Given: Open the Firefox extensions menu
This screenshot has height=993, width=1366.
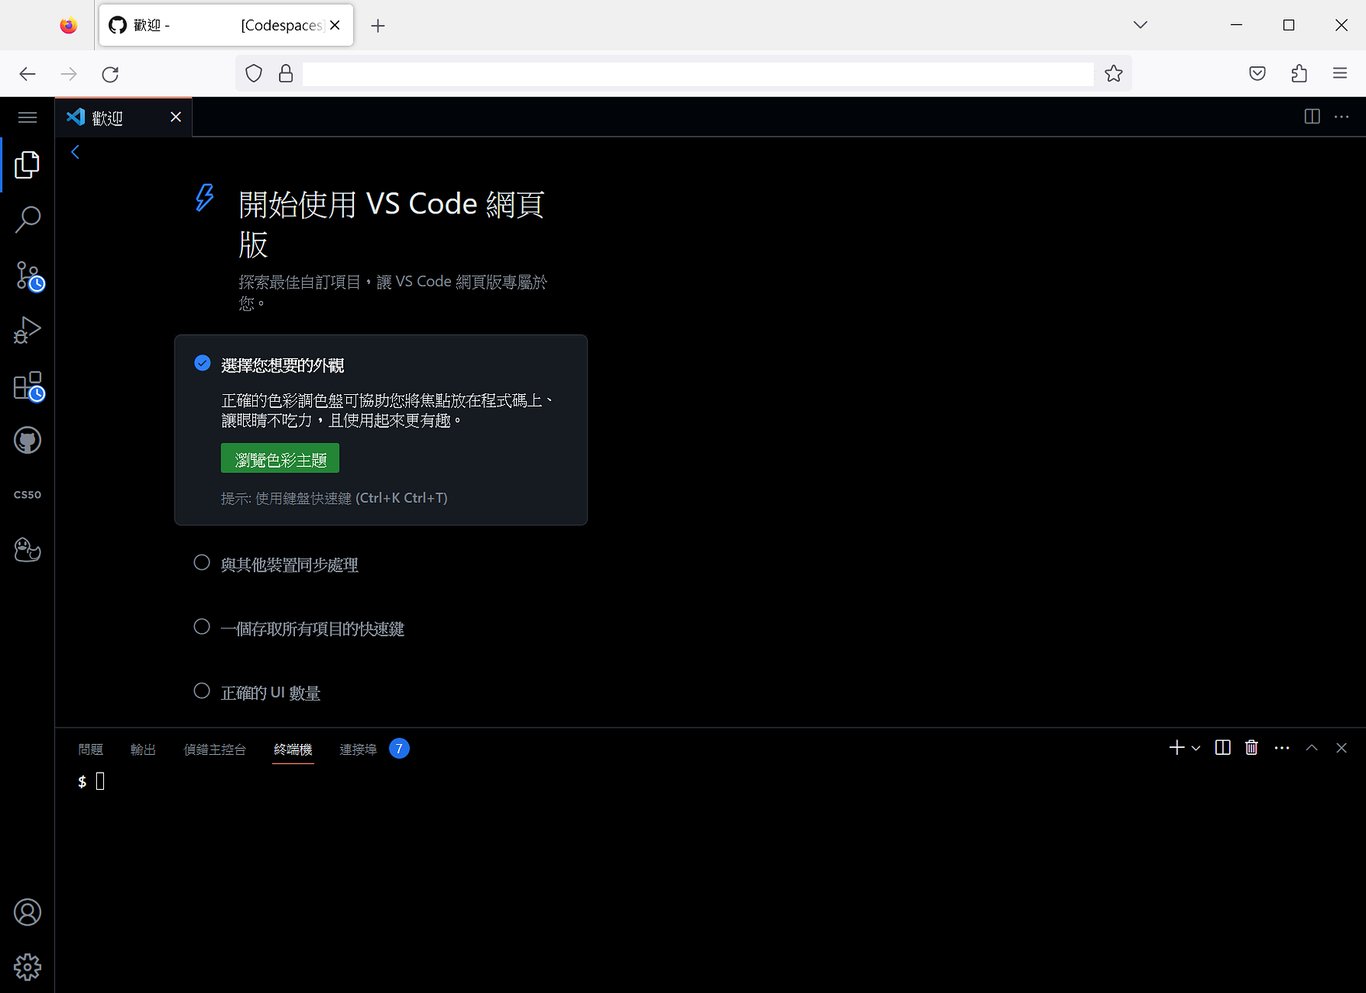Looking at the screenshot, I should [x=1299, y=73].
